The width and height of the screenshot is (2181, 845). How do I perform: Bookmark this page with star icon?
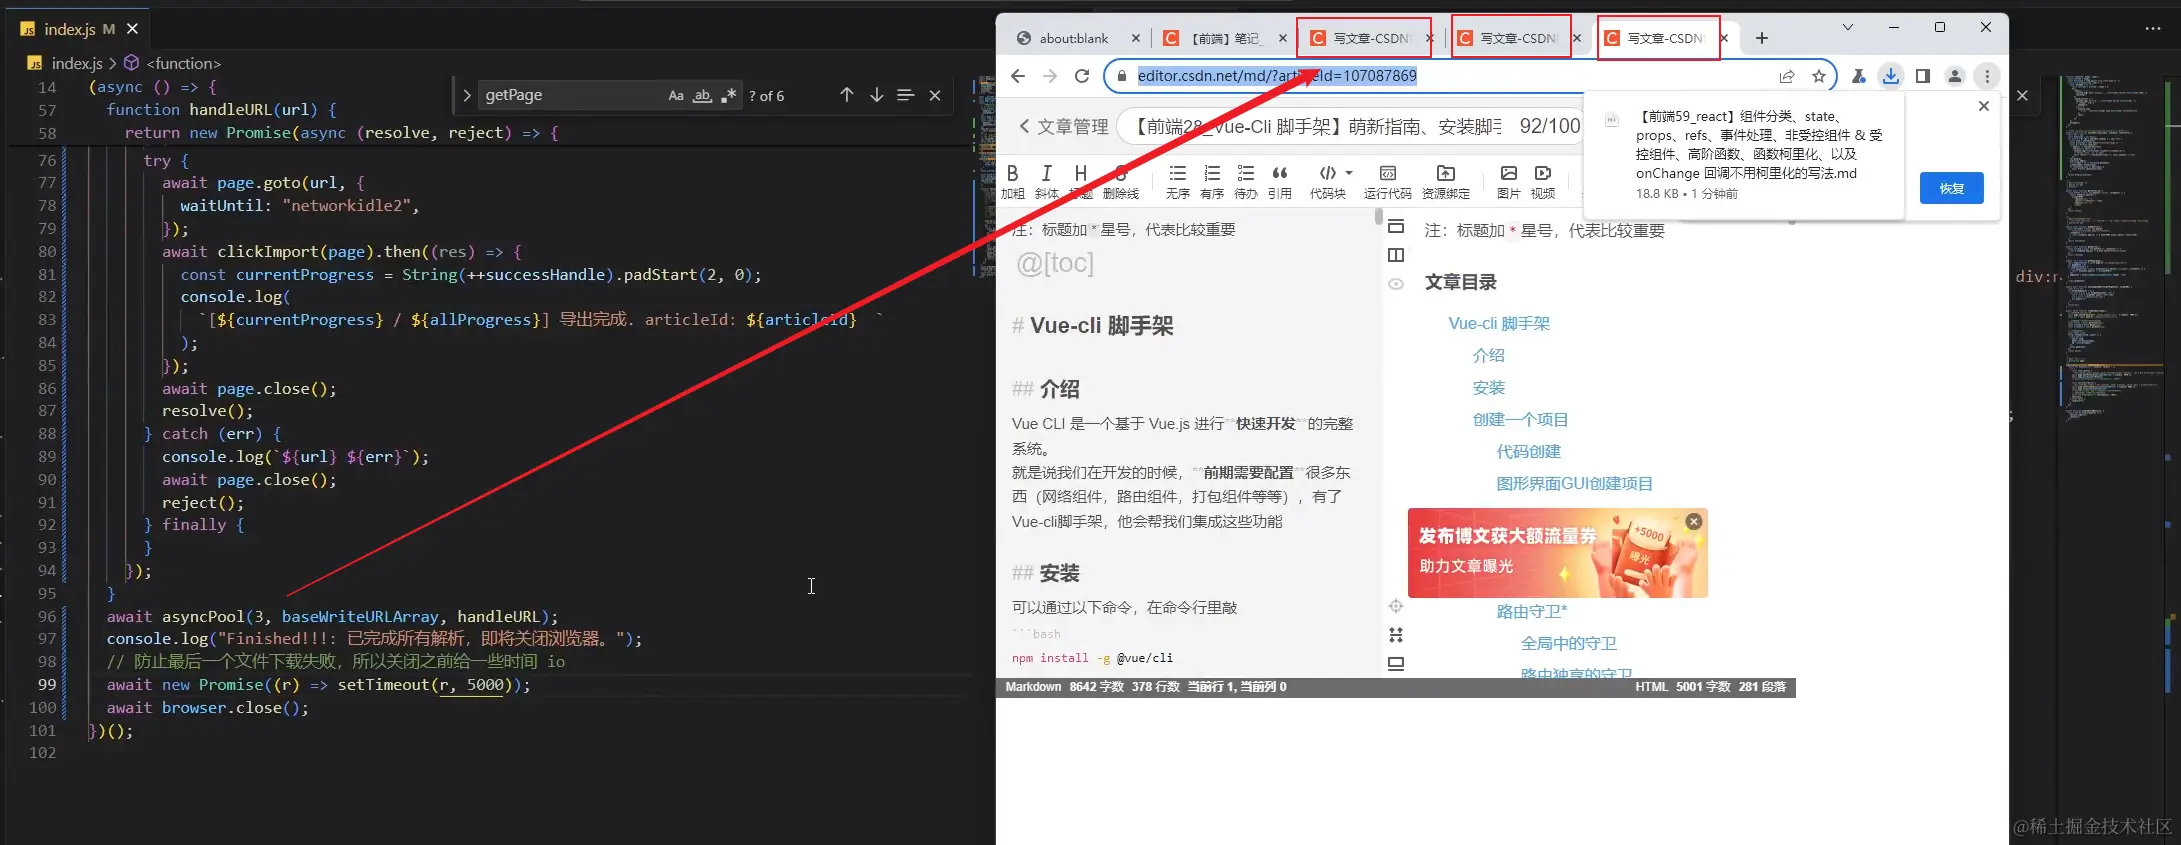click(1818, 76)
